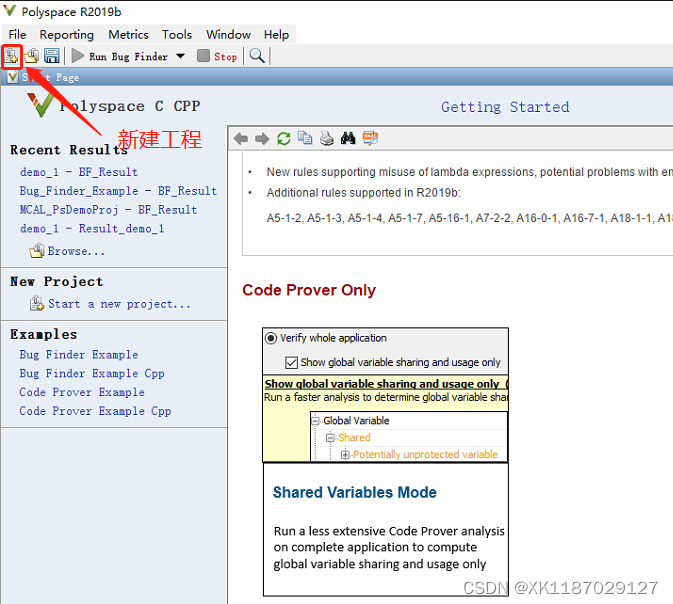This screenshot has width=673, height=604.
Task: Click the Save toolbar icon
Action: tap(52, 56)
